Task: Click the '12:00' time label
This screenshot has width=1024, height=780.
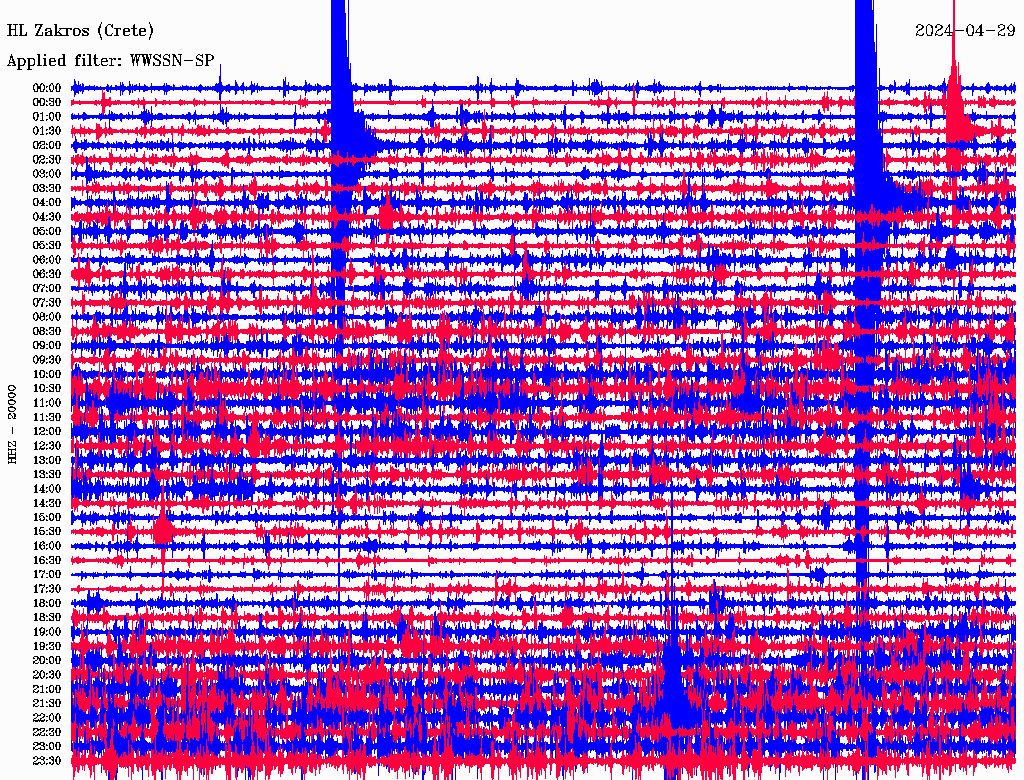Action: point(47,431)
